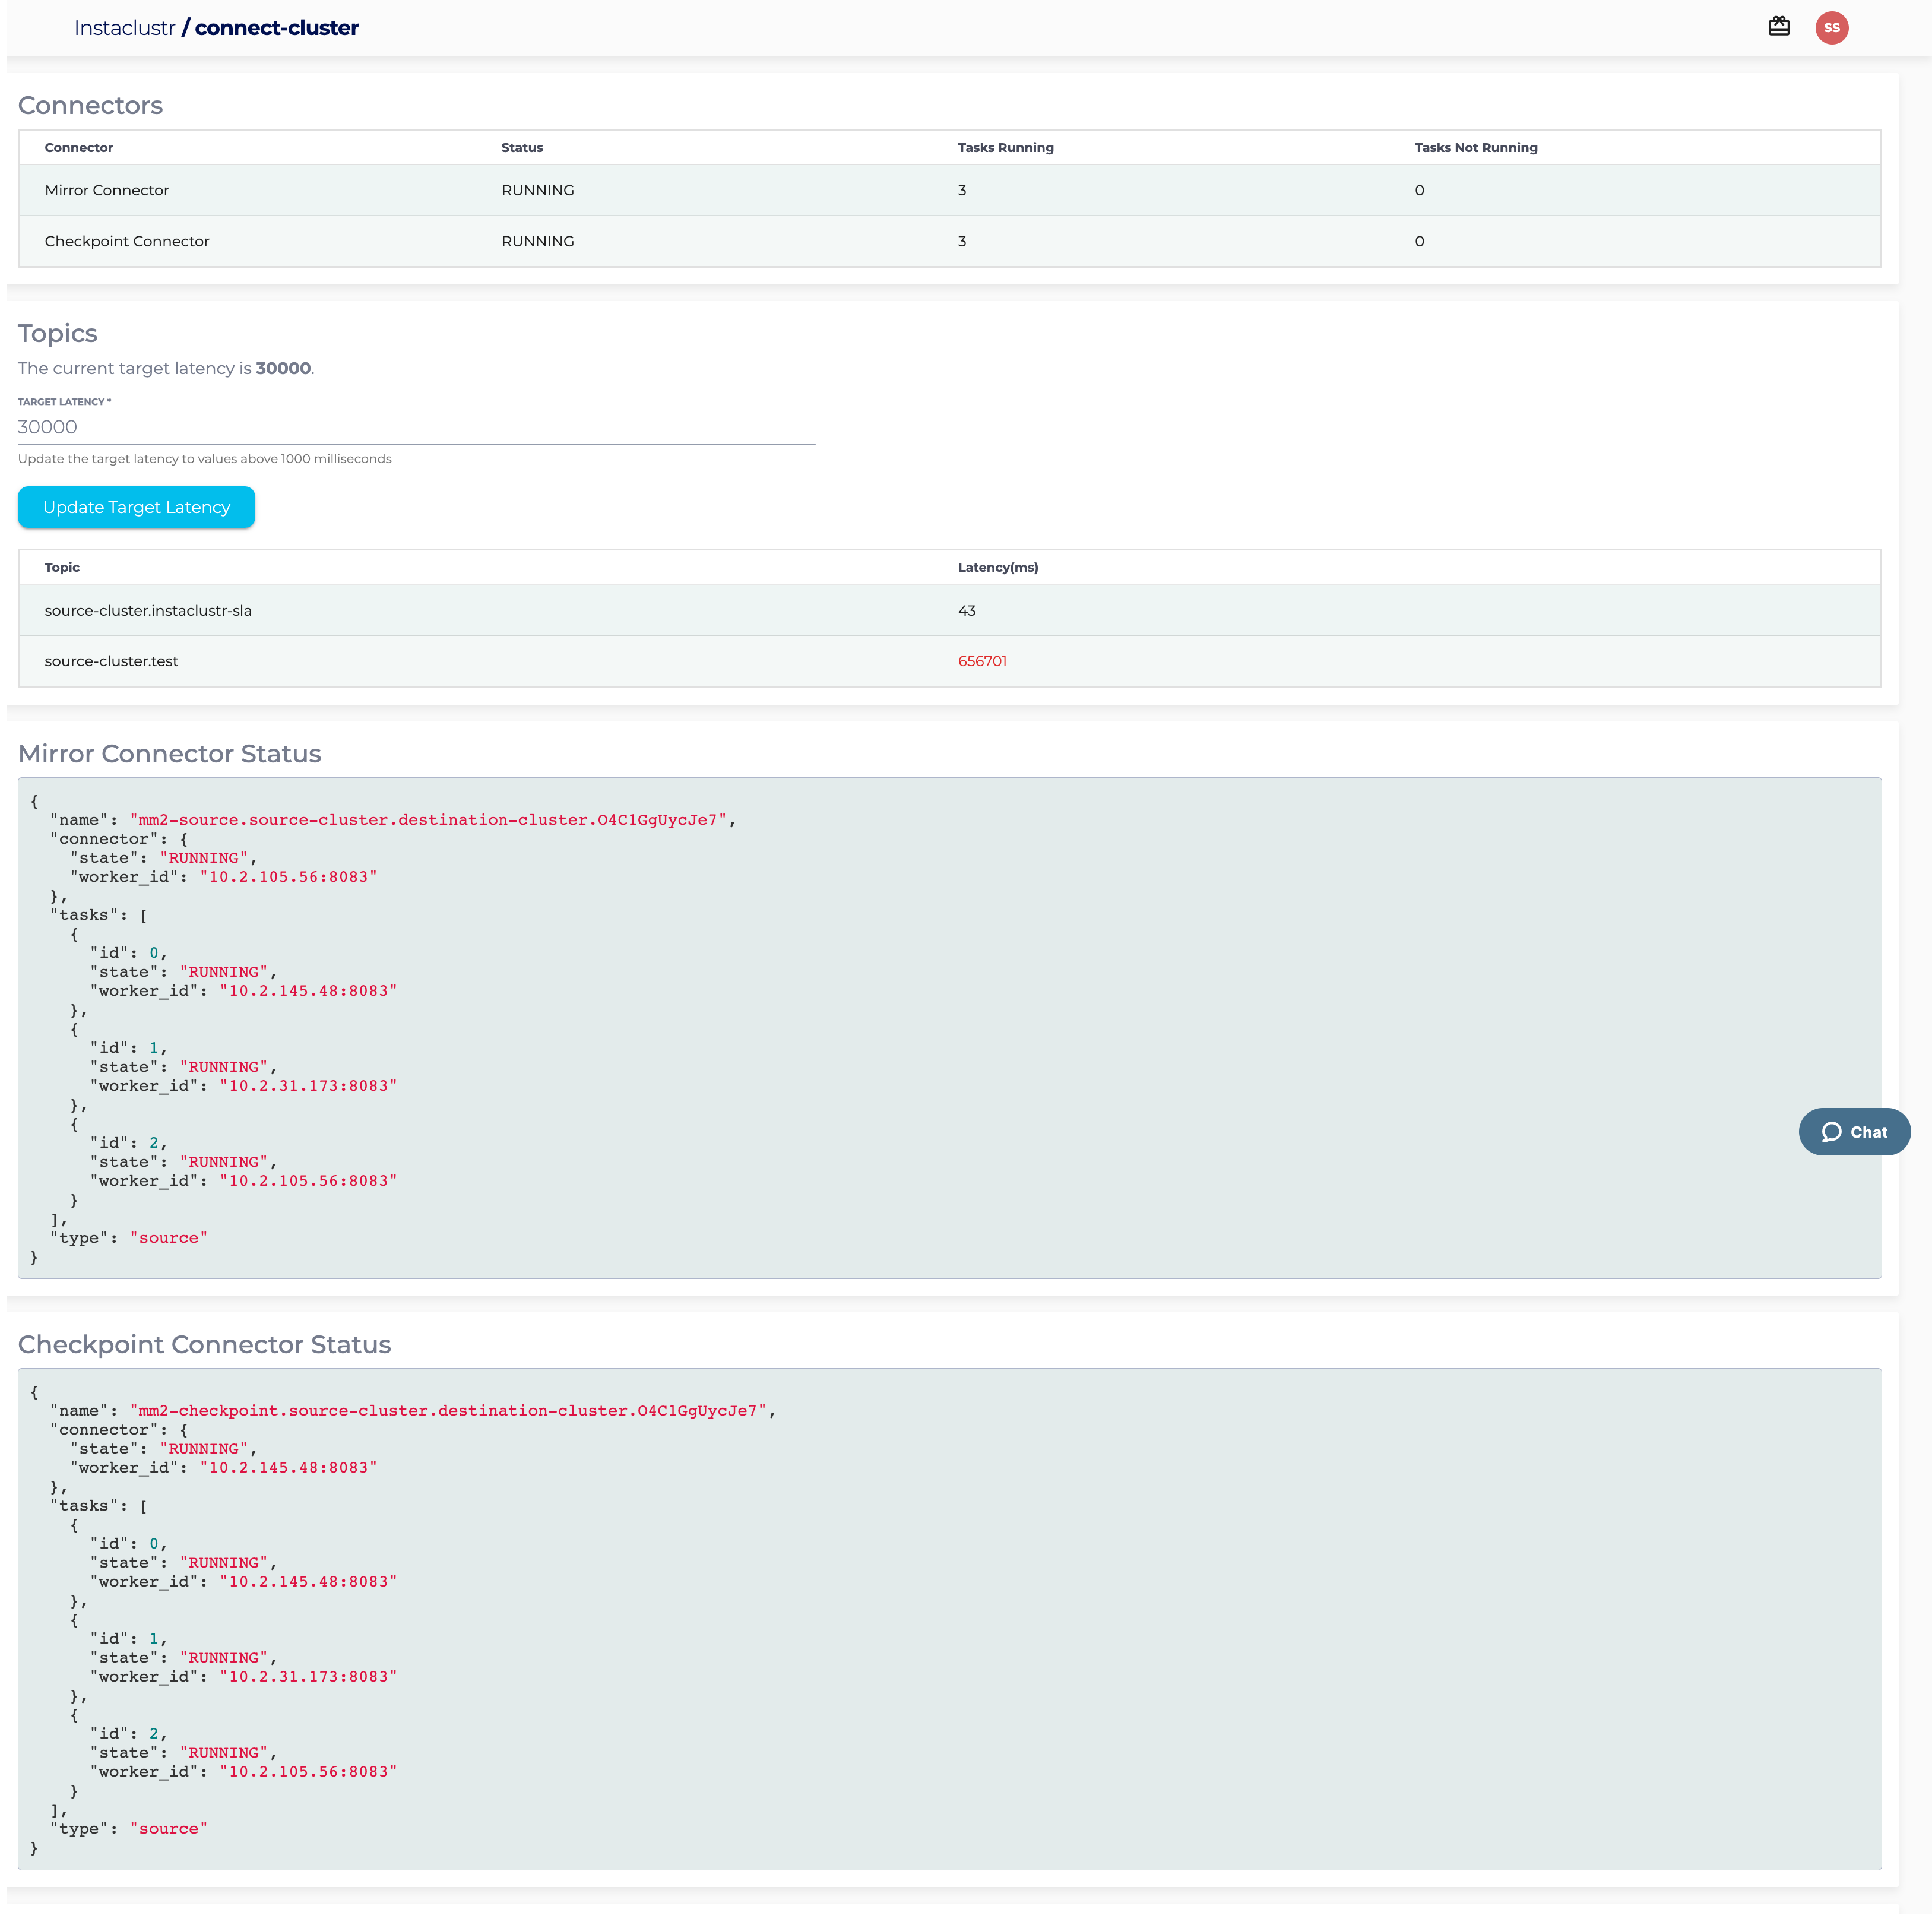Click the mm2-checkpoint connector name string

pos(448,1410)
